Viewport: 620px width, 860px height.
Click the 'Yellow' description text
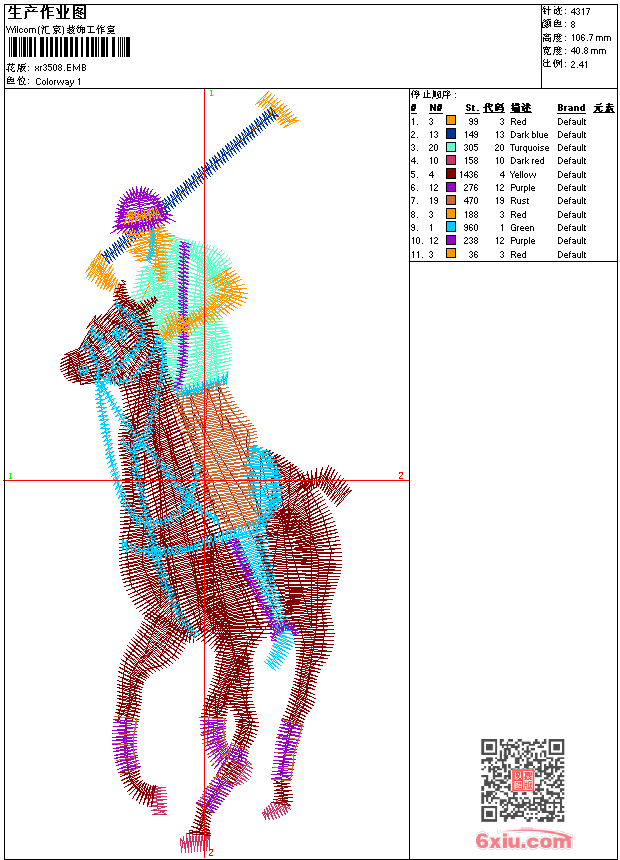[x=523, y=175]
